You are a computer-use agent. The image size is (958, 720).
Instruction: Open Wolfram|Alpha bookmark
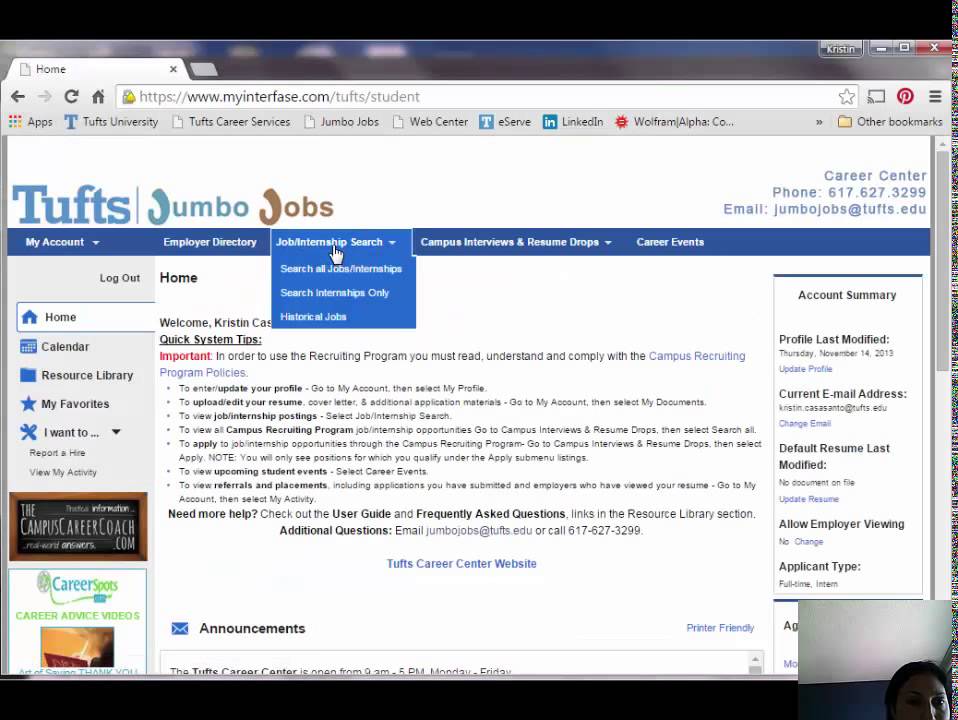(x=675, y=122)
